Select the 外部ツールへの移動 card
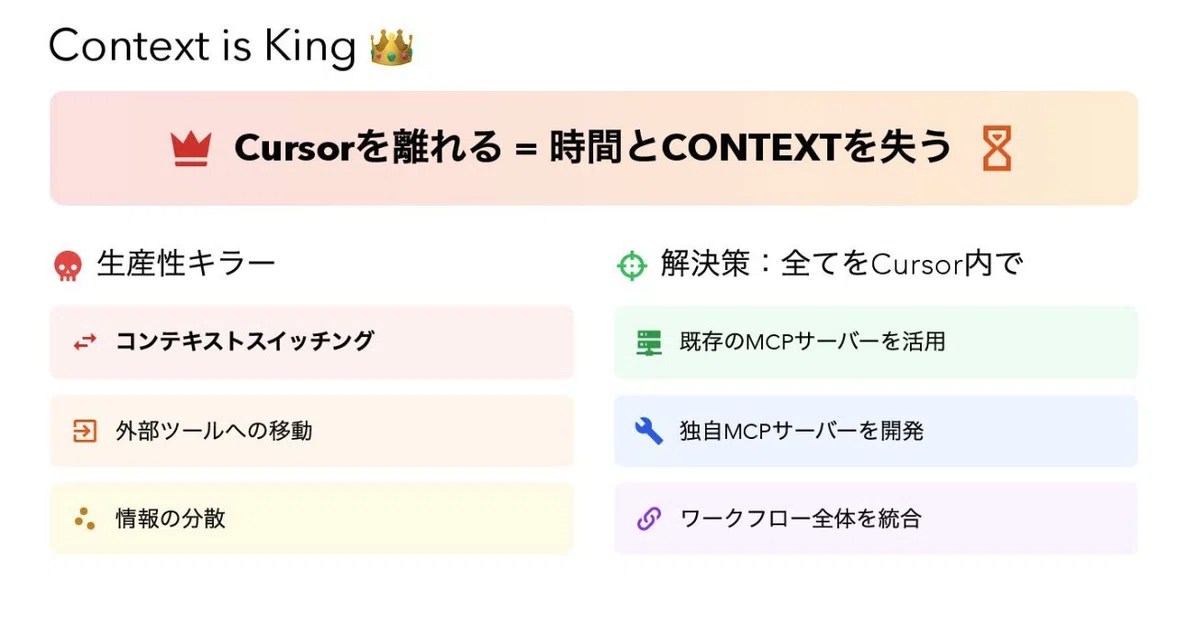The image size is (1200, 618). click(x=312, y=431)
